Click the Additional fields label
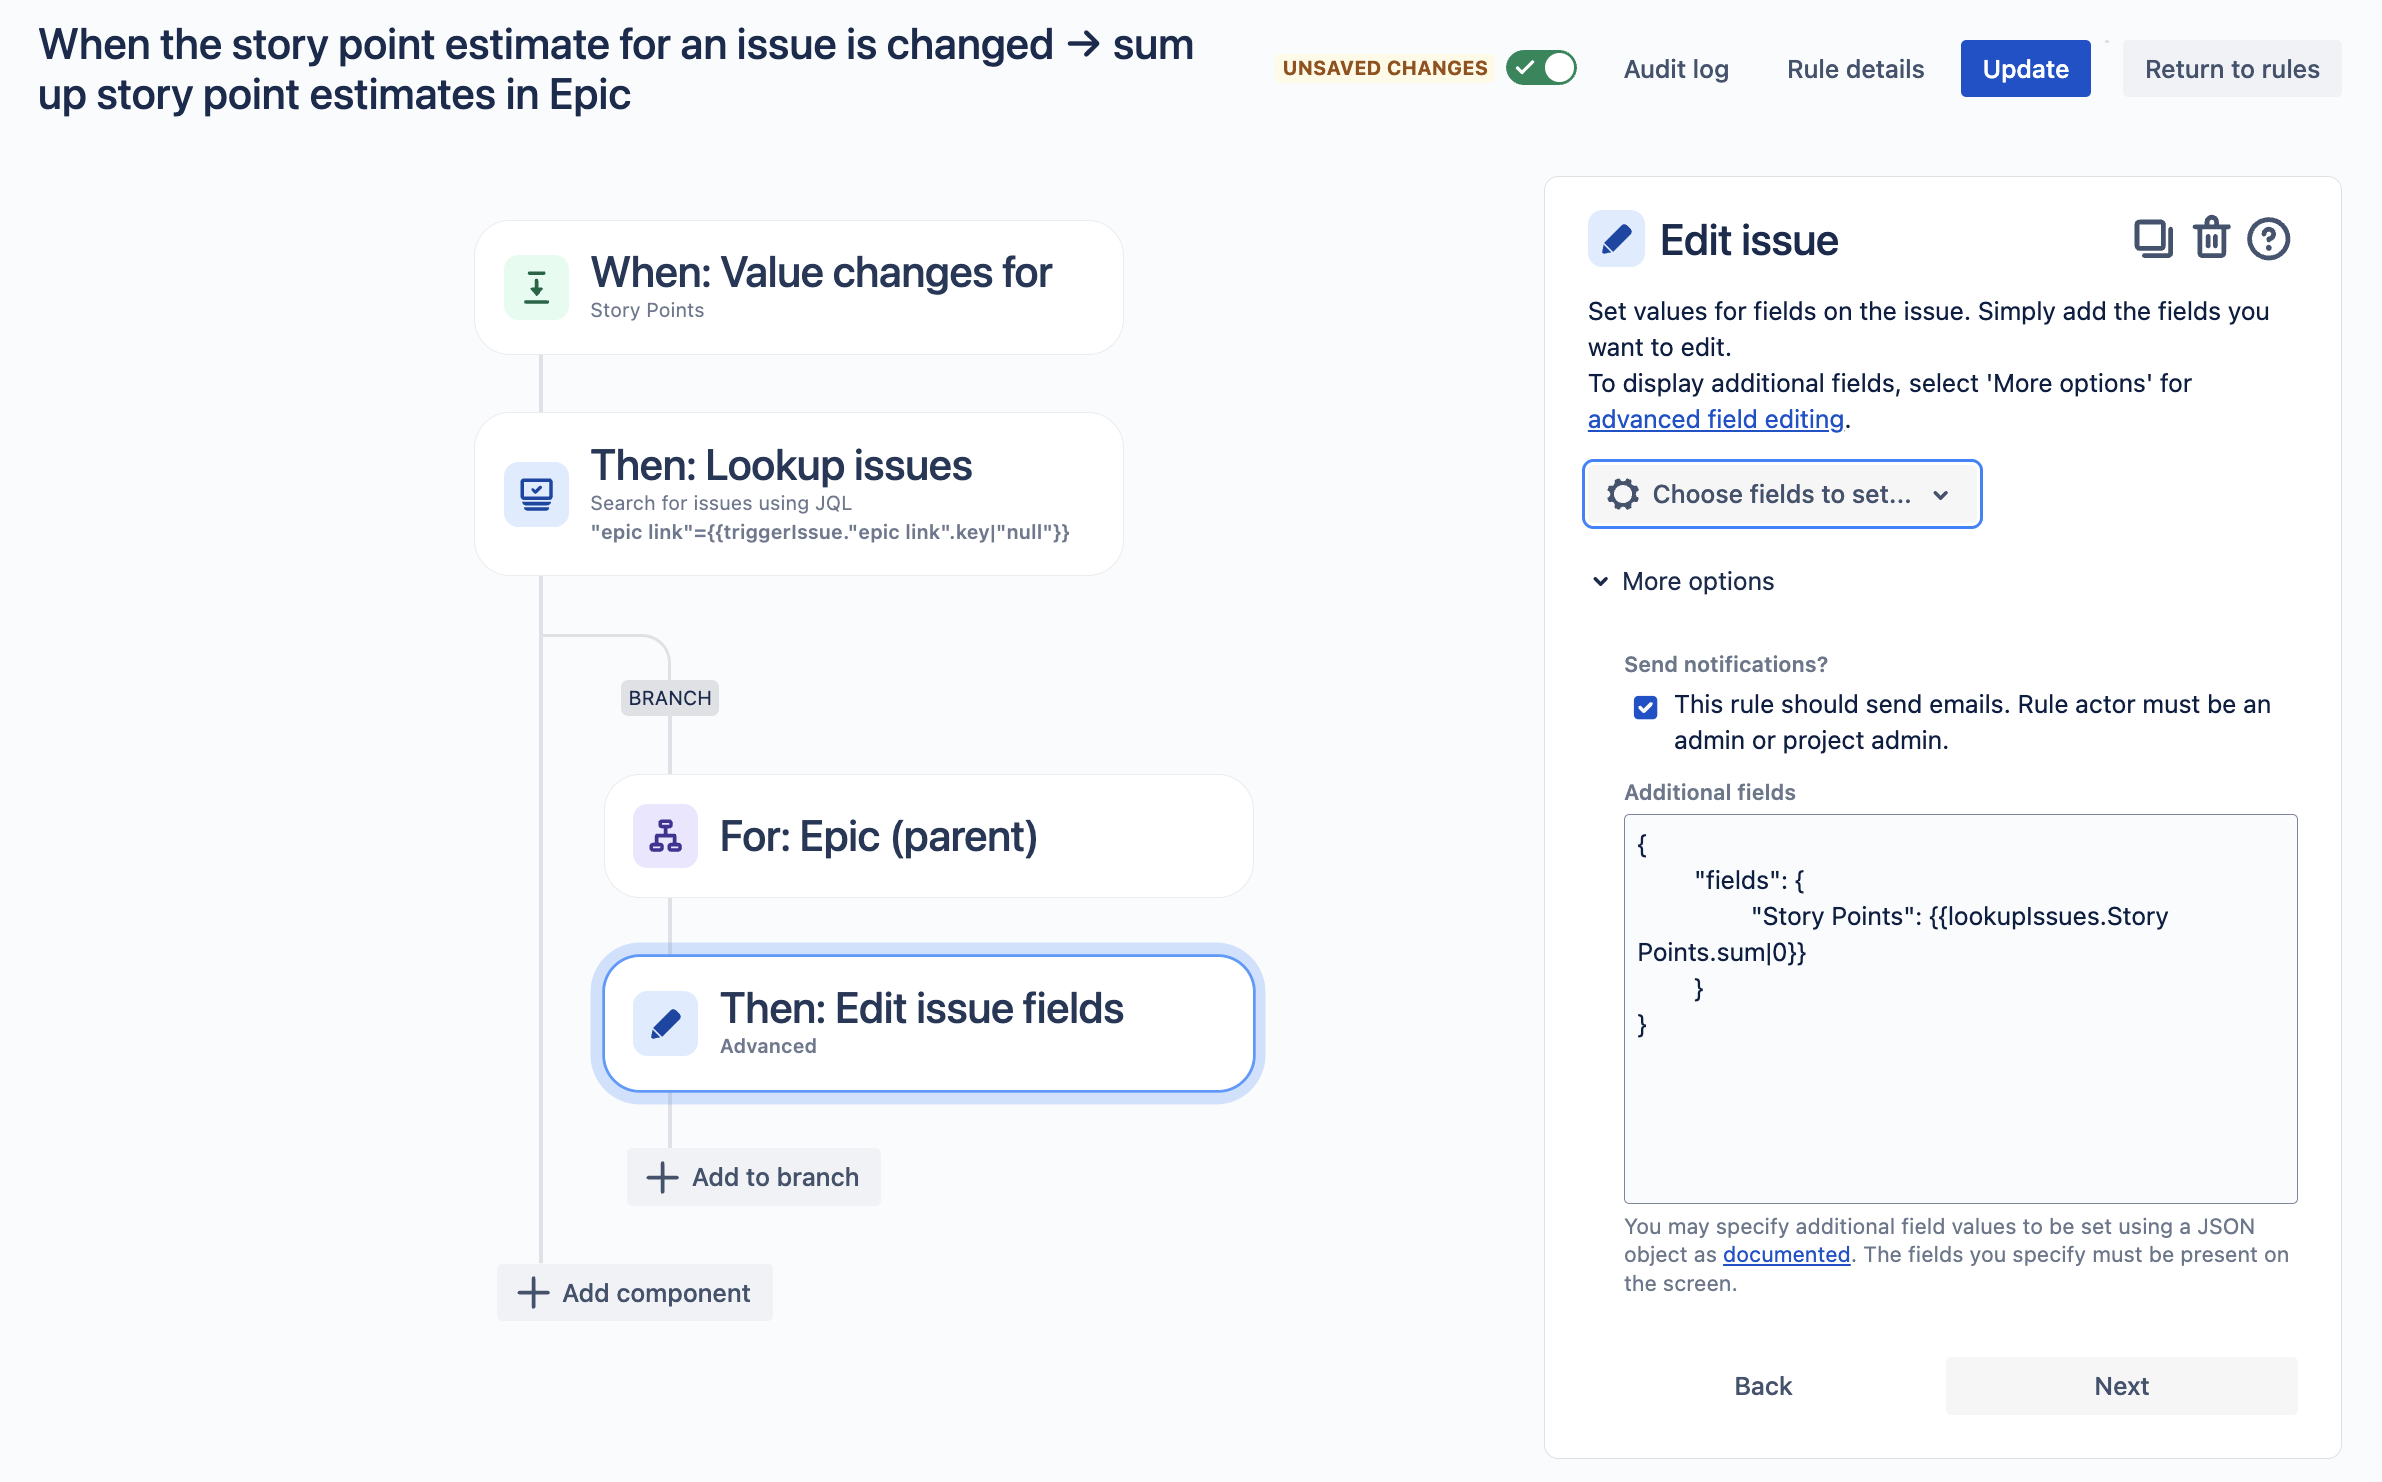This screenshot has height=1482, width=2382. point(1710,792)
